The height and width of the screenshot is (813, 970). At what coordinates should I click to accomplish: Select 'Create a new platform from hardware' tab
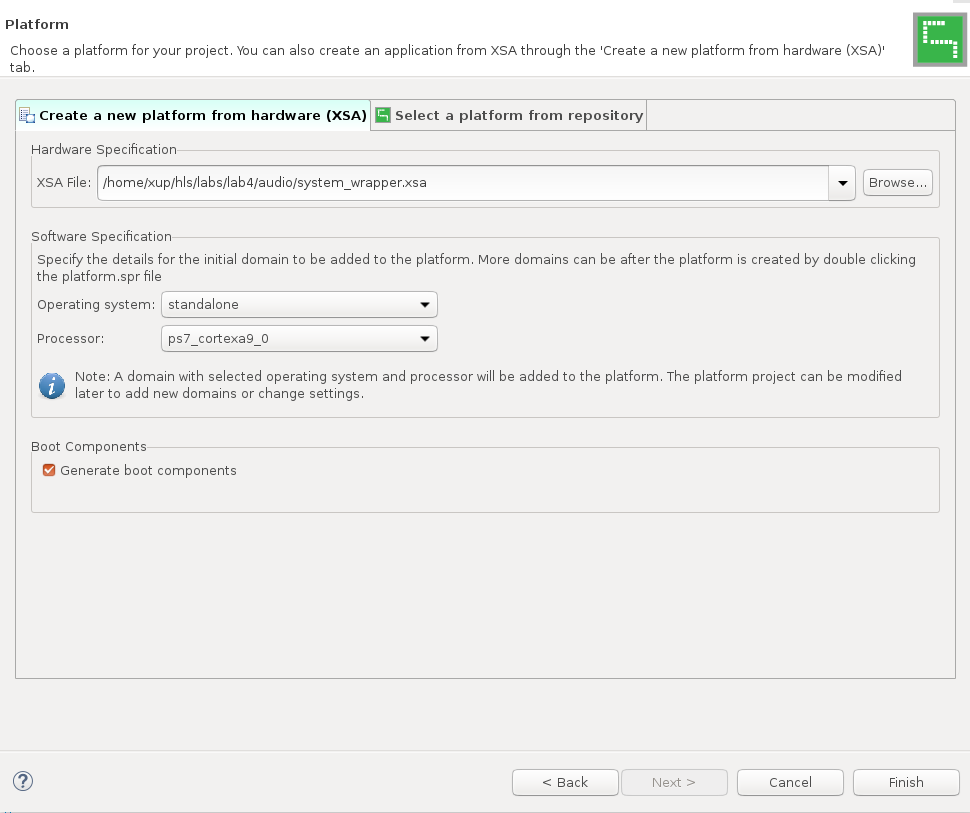[x=202, y=116]
